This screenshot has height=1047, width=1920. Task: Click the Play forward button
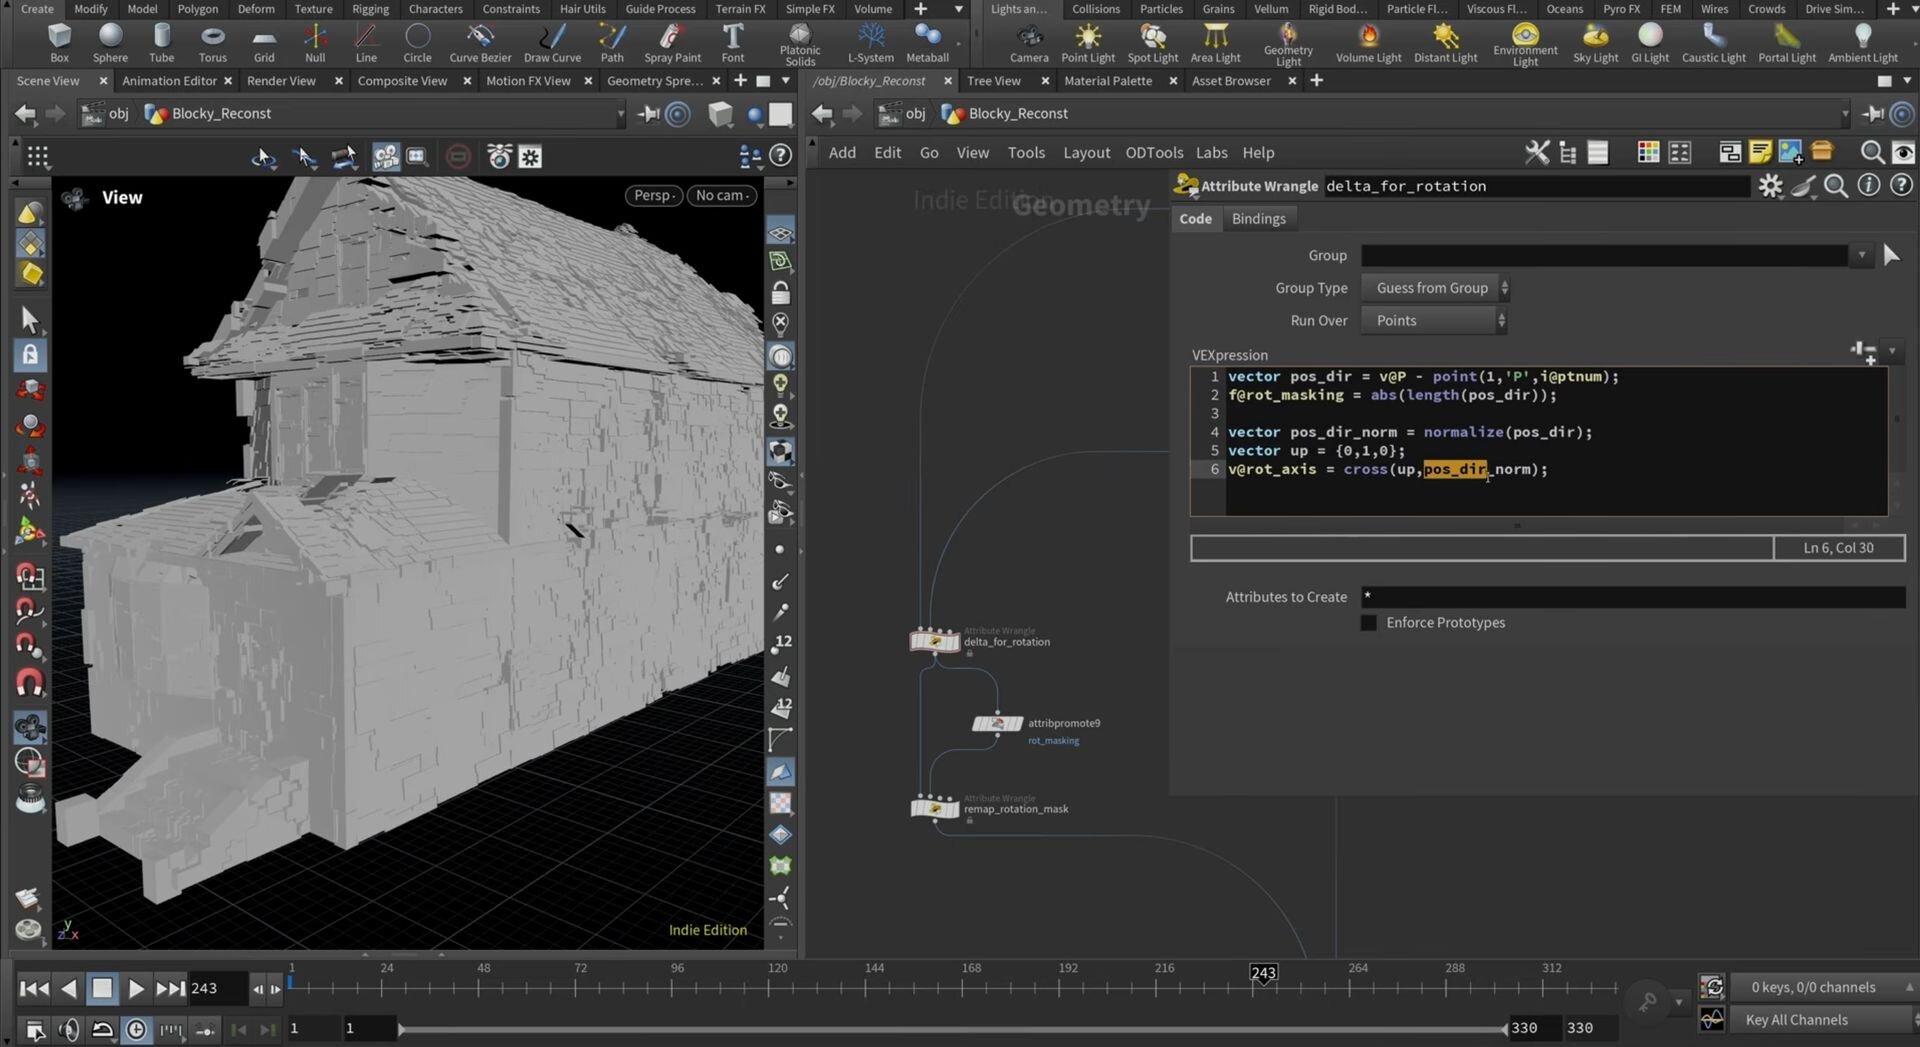point(136,988)
